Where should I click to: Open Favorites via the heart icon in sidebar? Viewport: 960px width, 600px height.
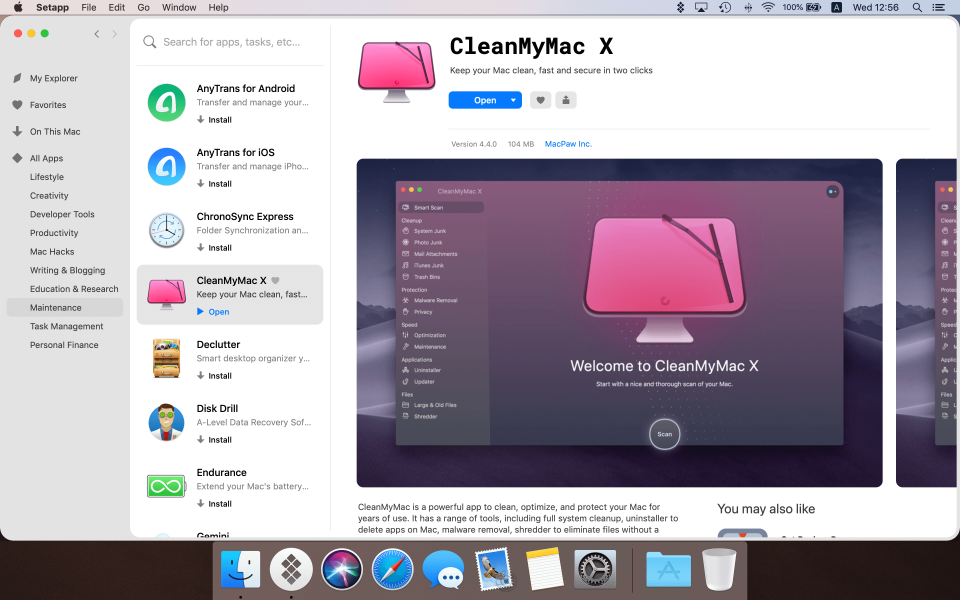tap(19, 104)
